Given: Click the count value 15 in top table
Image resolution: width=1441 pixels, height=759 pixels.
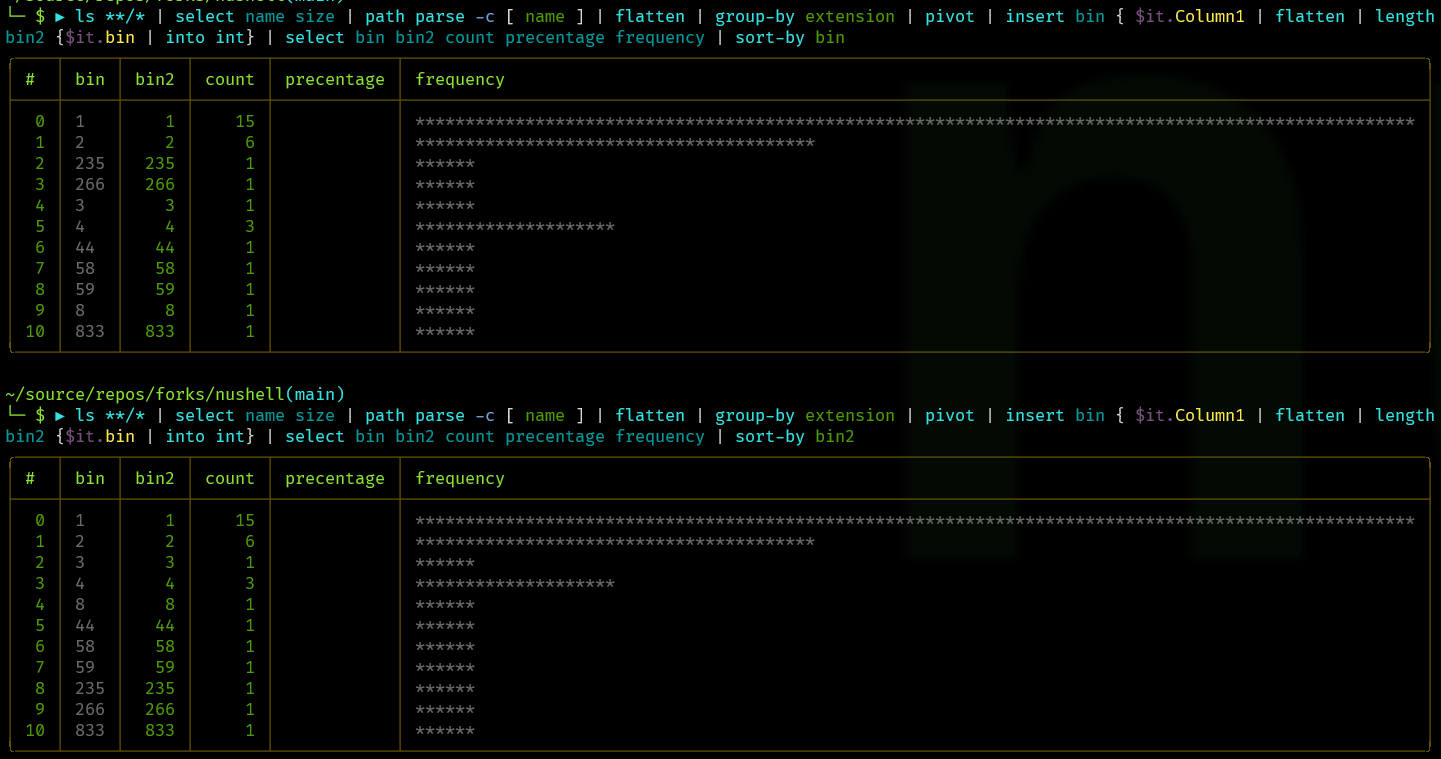Looking at the screenshot, I should pos(247,121).
